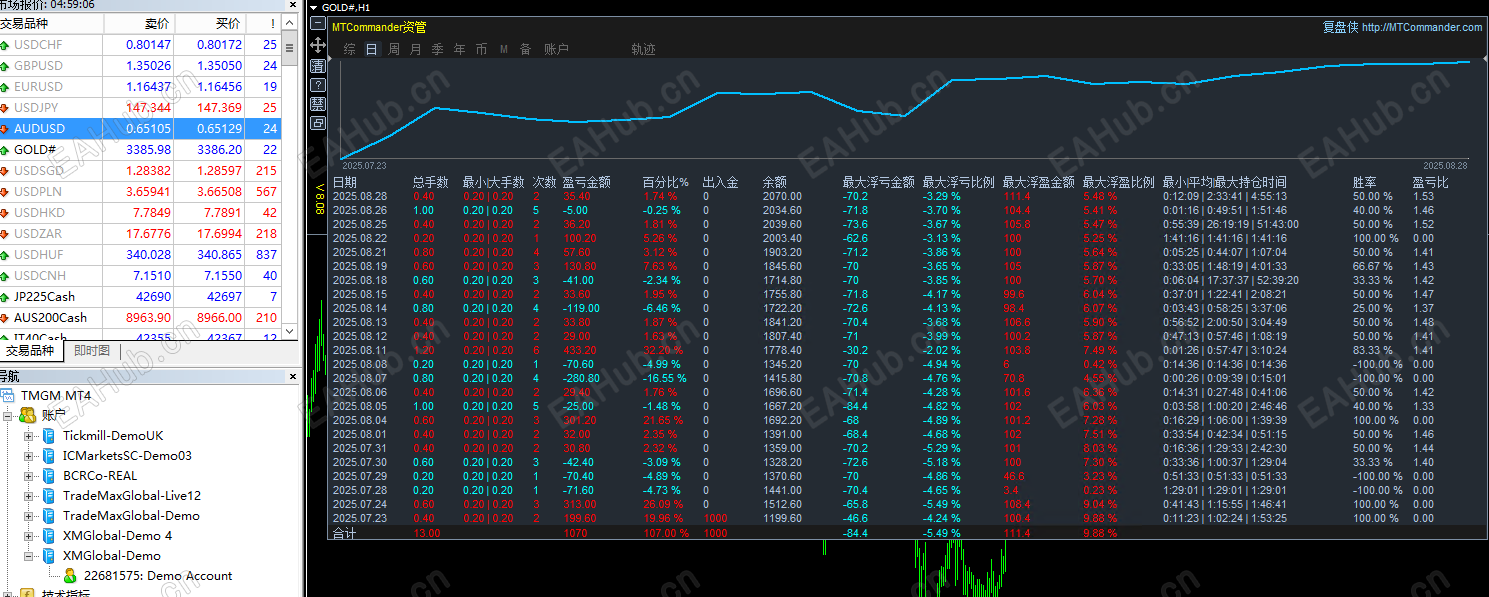Switch to the 综 summary tab
The height and width of the screenshot is (597, 1489).
tap(349, 49)
